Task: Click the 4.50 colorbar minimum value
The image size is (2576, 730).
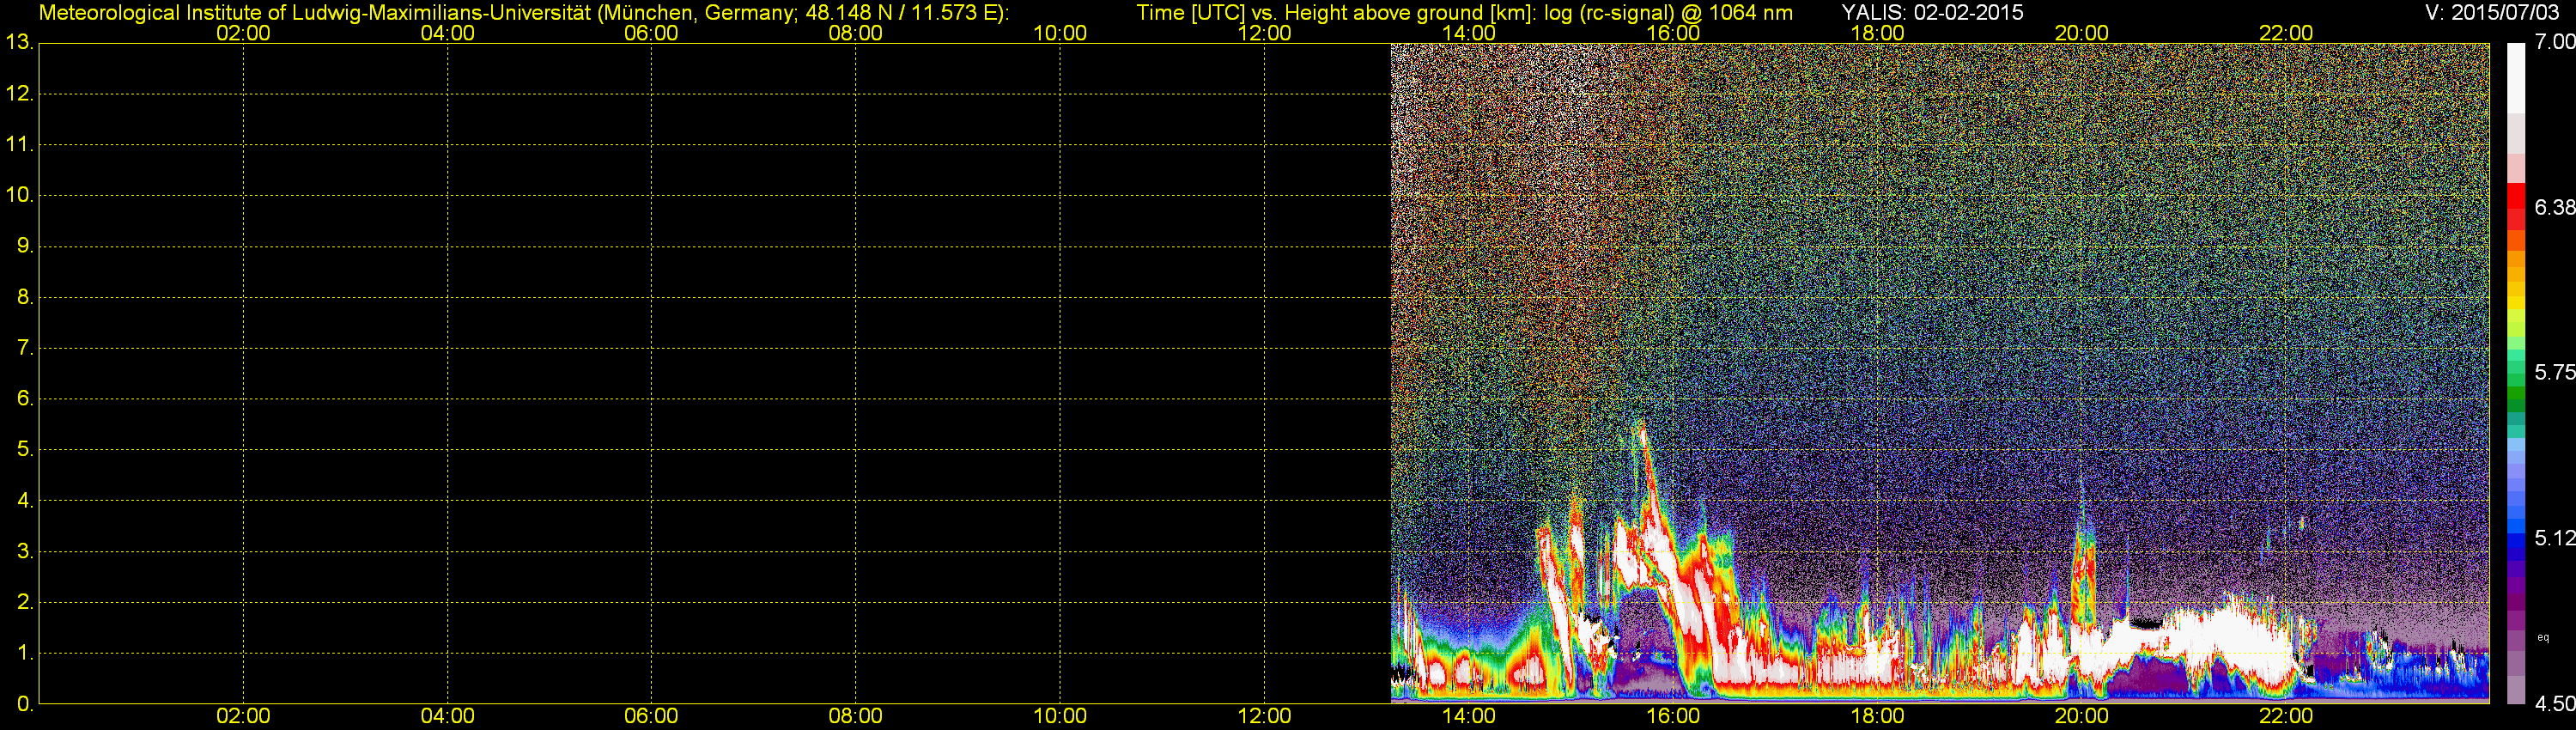Action: pos(2554,704)
